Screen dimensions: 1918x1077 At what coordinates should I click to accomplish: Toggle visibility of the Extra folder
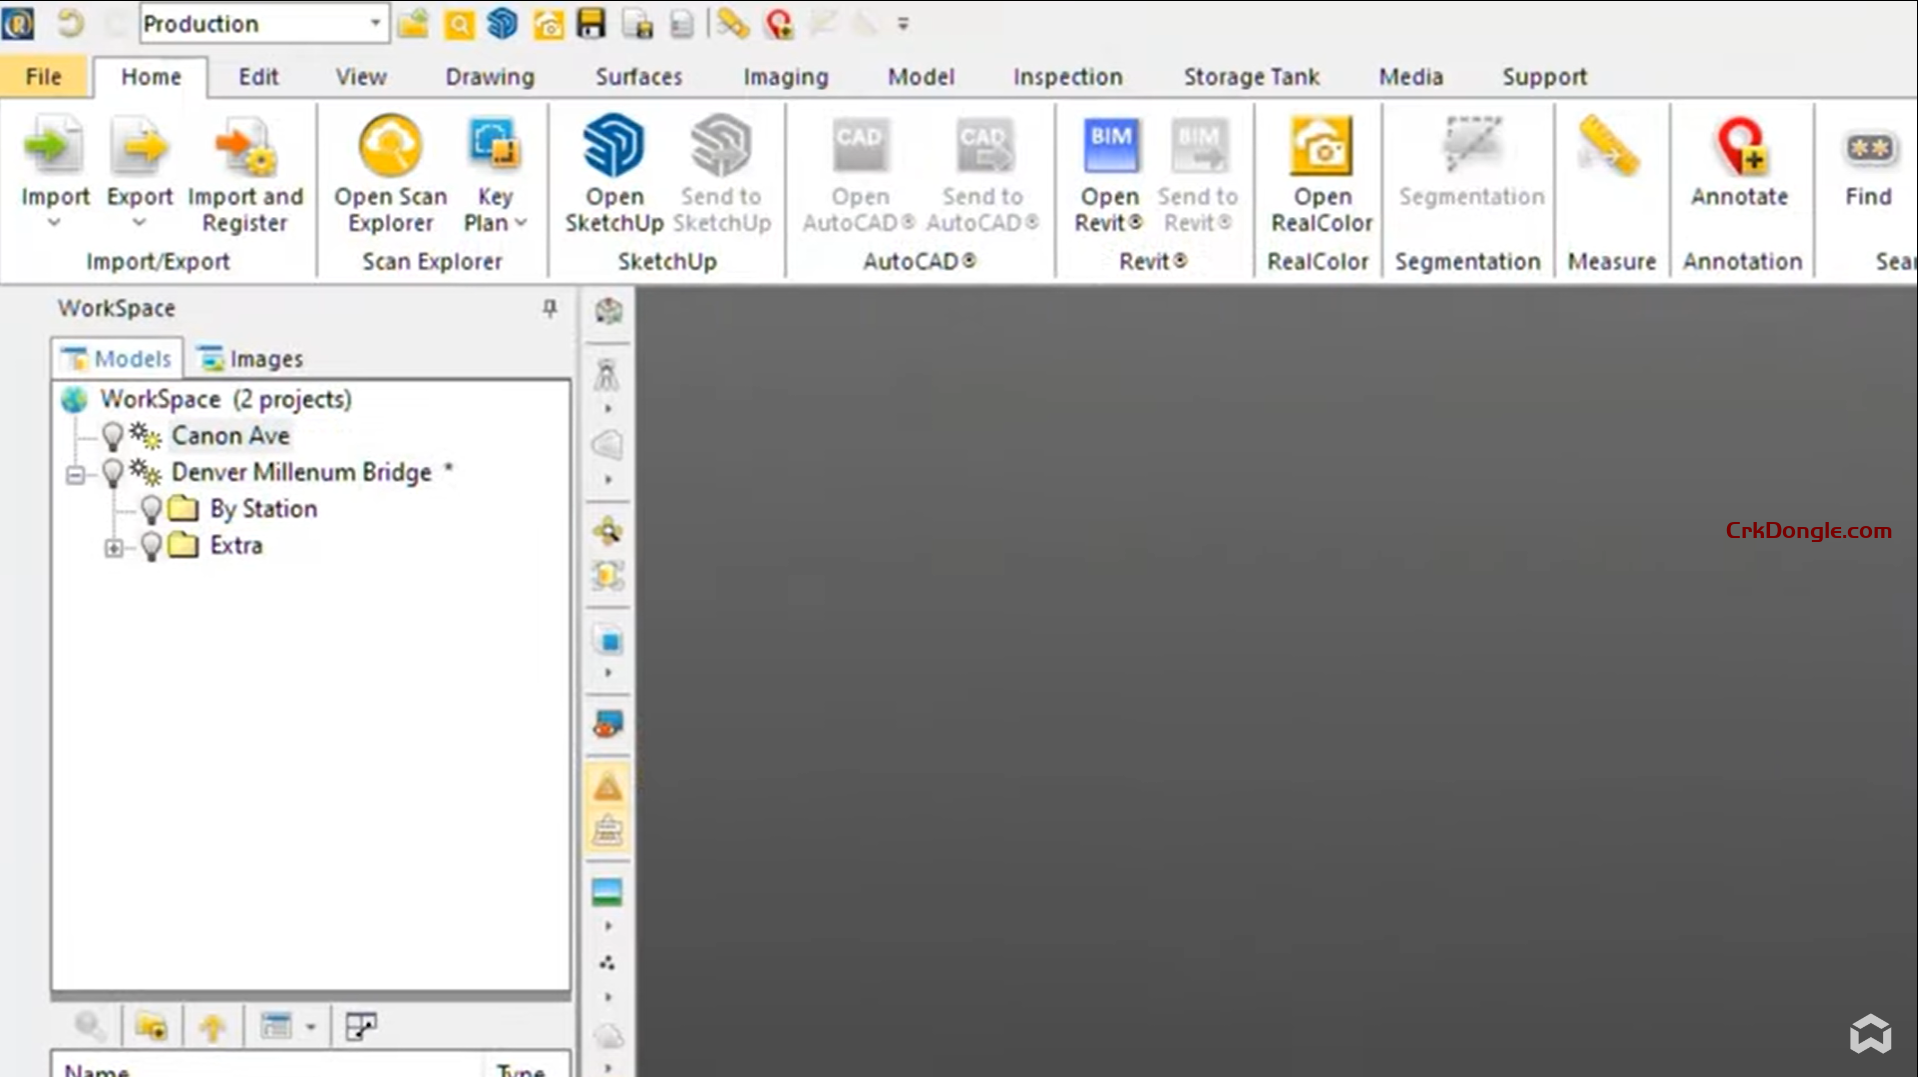tap(152, 545)
